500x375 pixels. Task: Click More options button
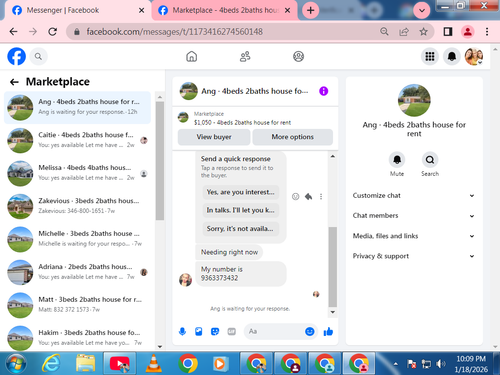click(293, 137)
